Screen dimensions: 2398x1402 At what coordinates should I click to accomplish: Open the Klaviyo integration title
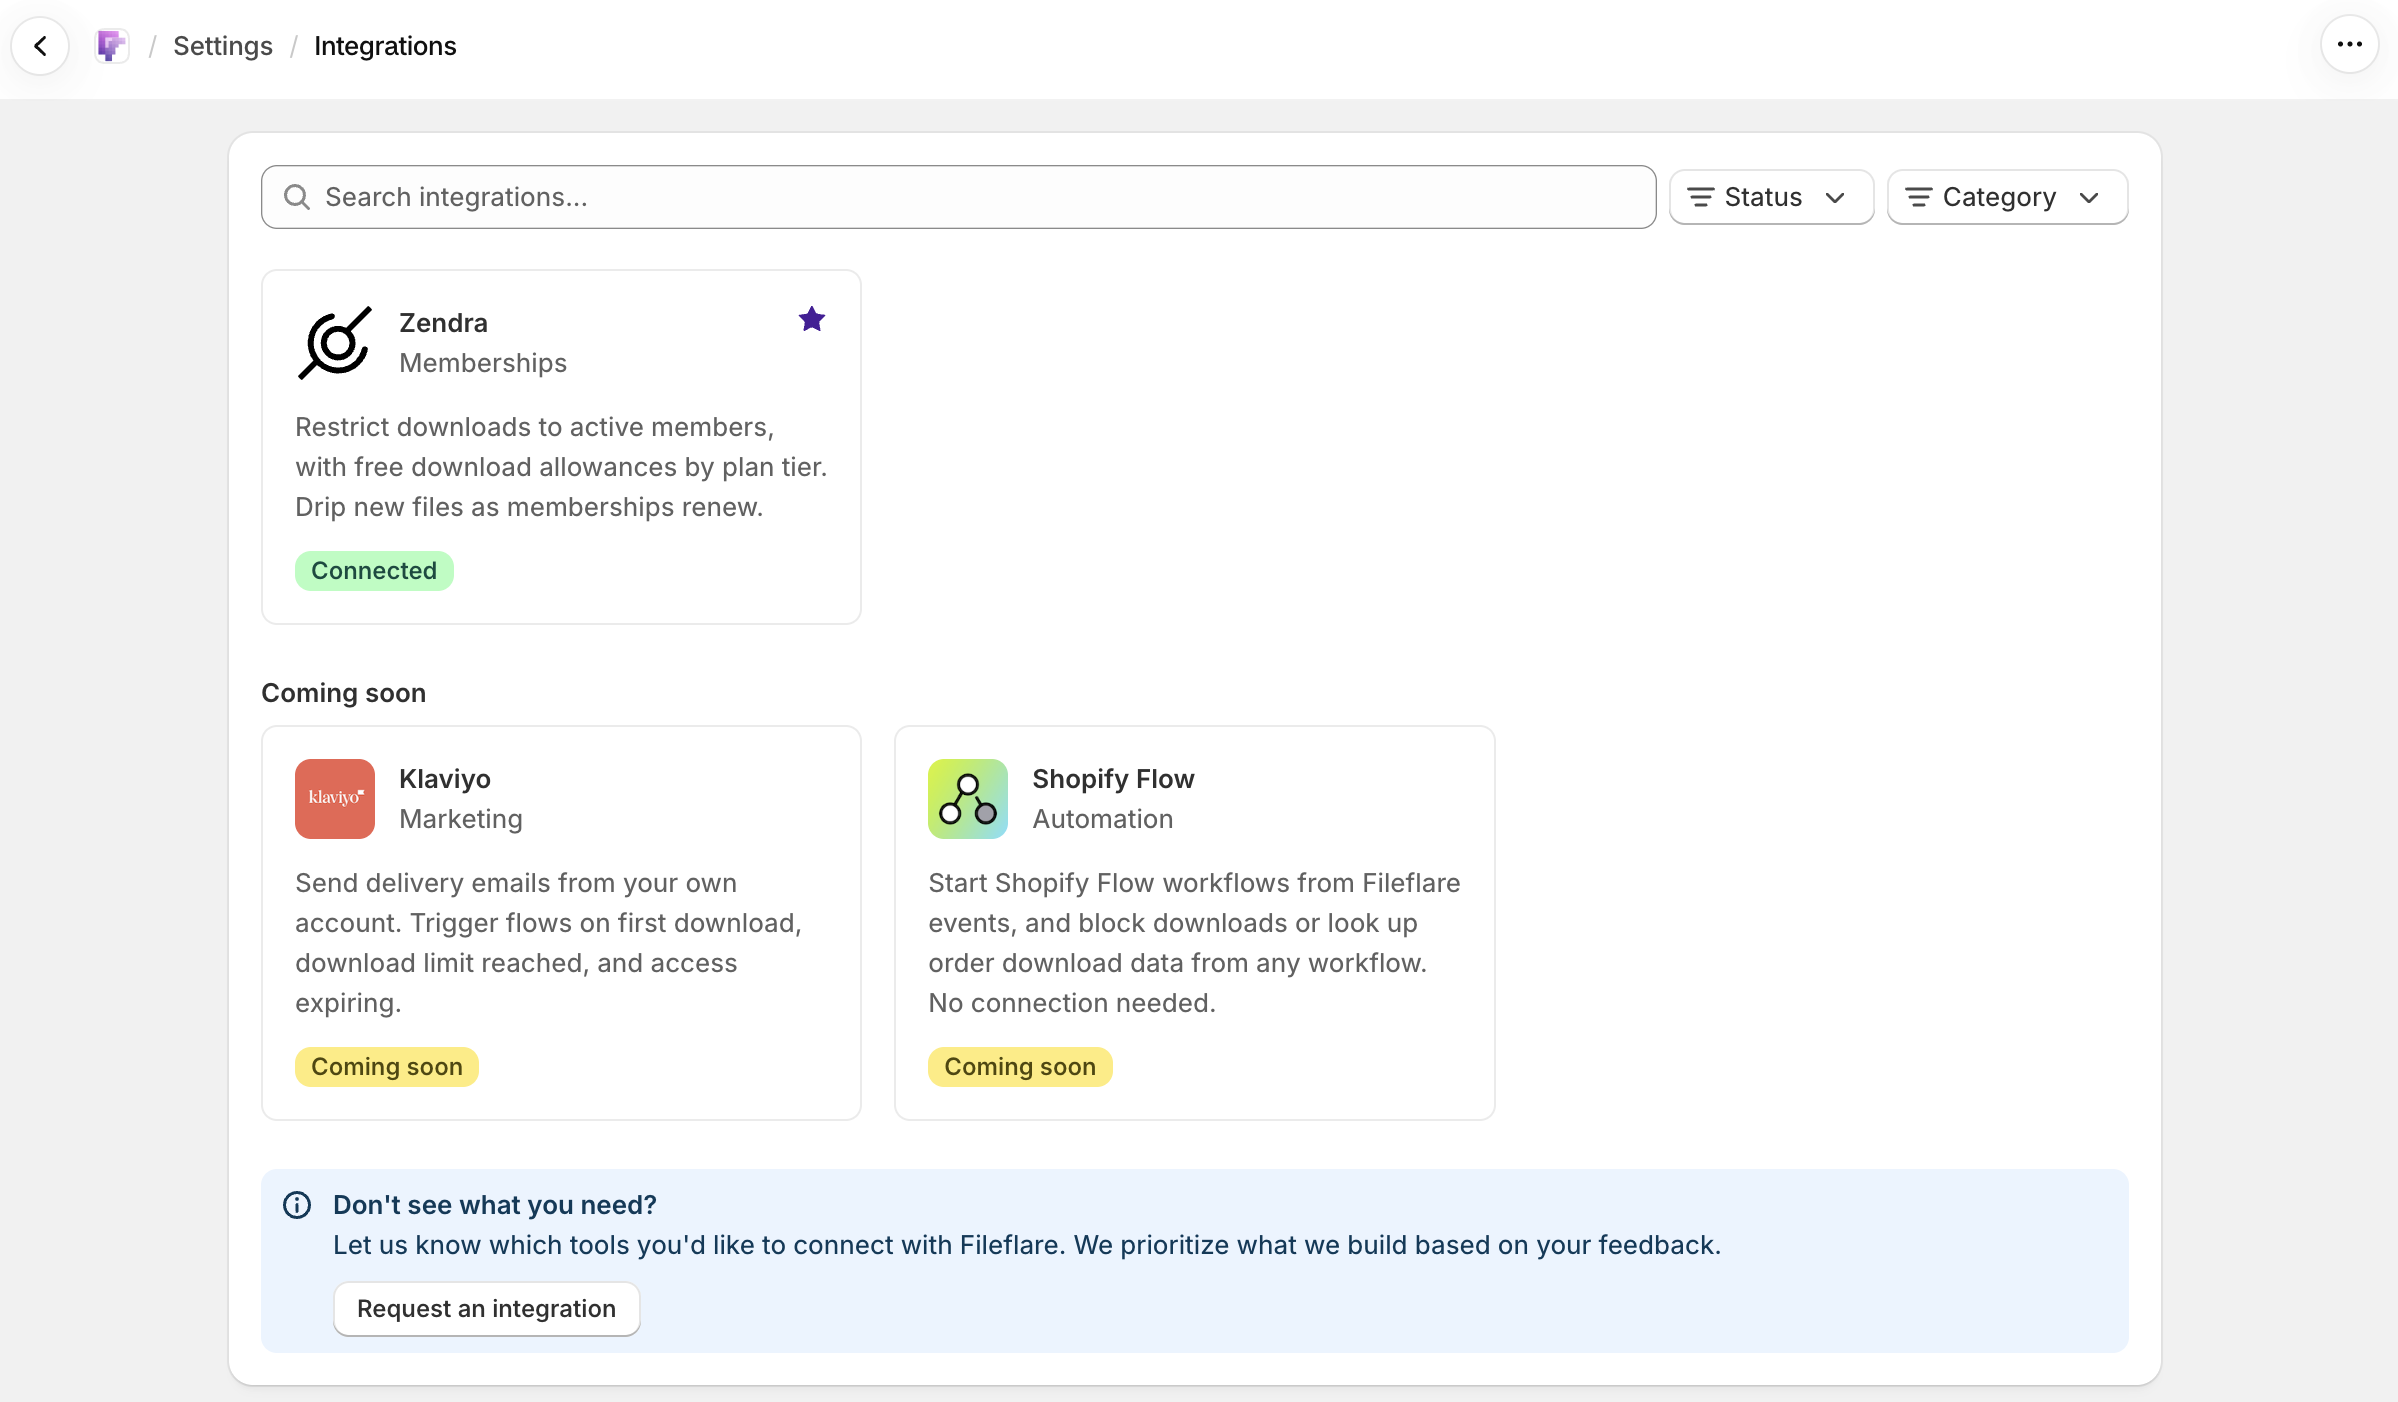[x=445, y=779]
